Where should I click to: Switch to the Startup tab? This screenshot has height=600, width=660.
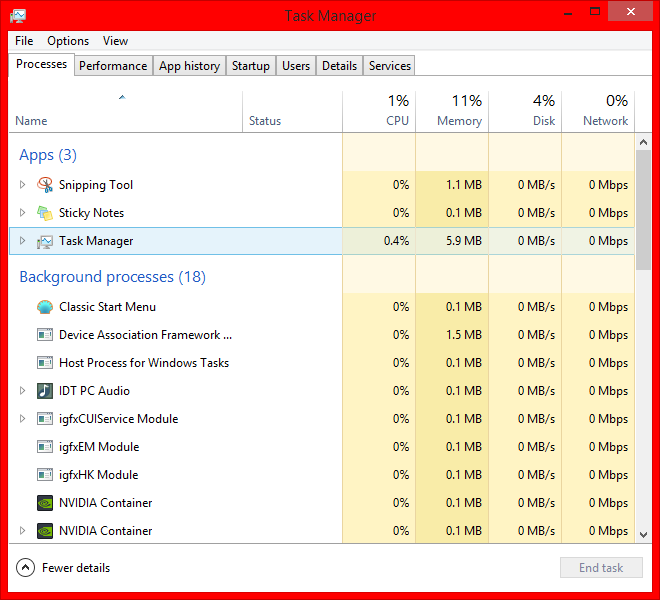tap(251, 66)
